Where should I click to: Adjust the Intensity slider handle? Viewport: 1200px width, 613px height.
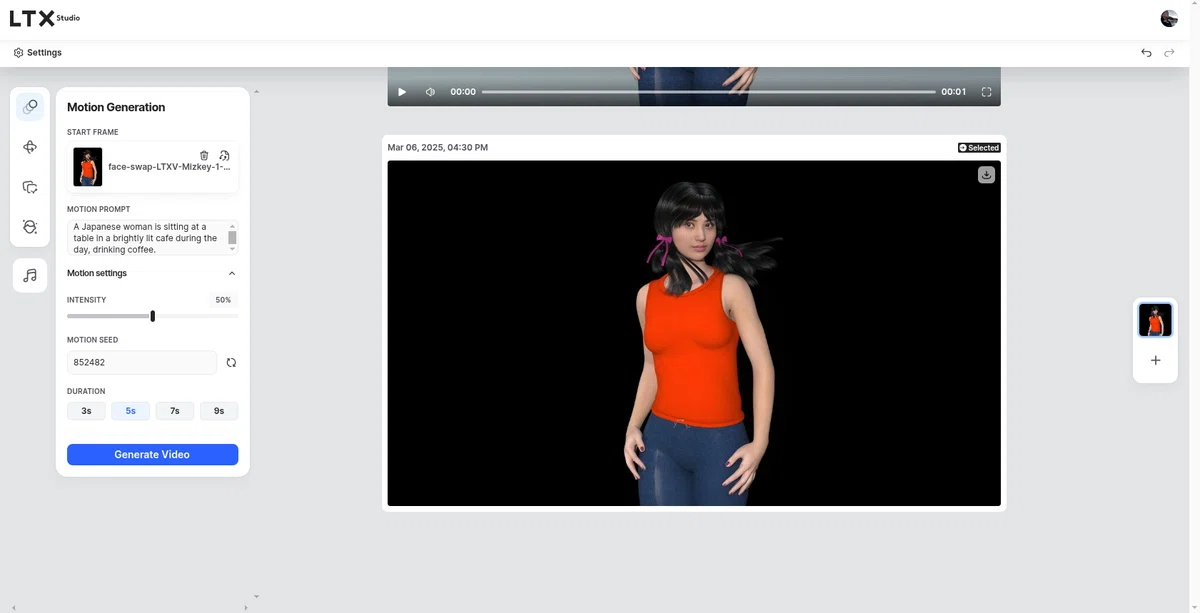pyautogui.click(x=152, y=316)
